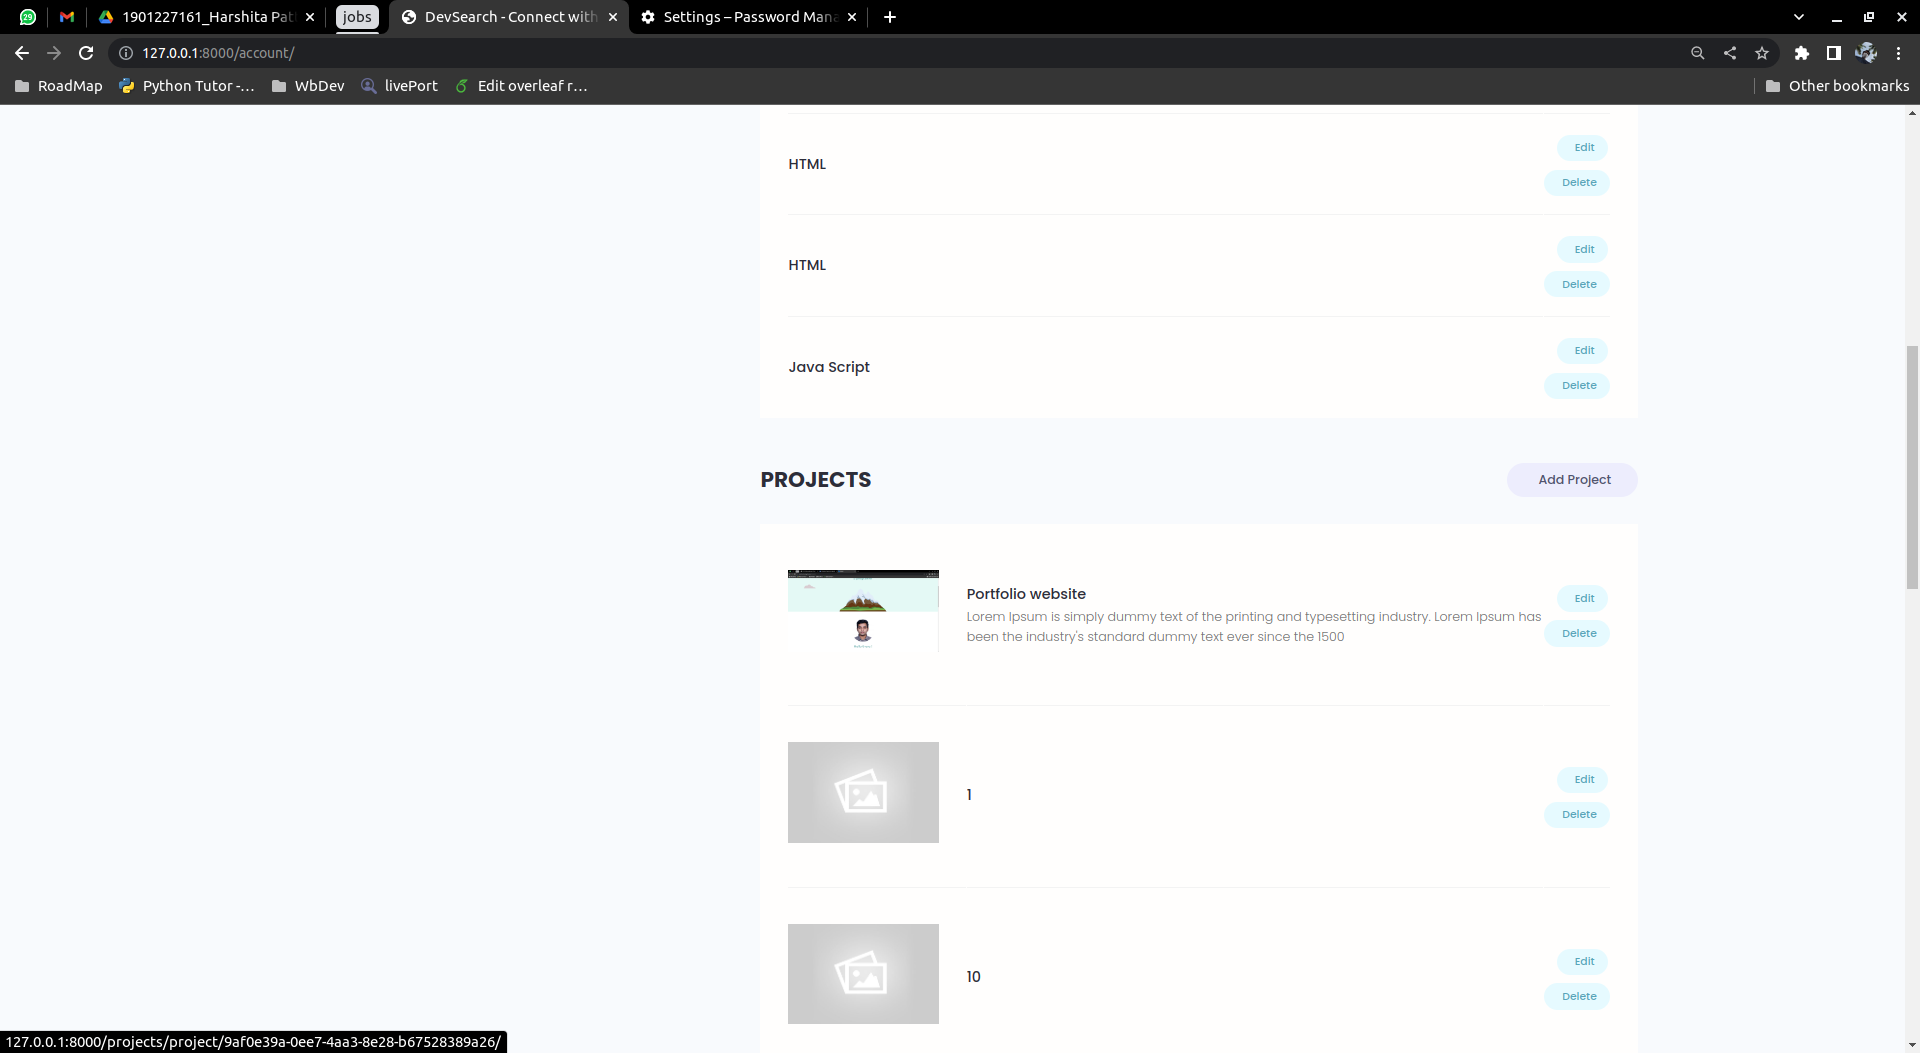Click the back navigation arrow
This screenshot has width=1920, height=1053.
click(22, 53)
